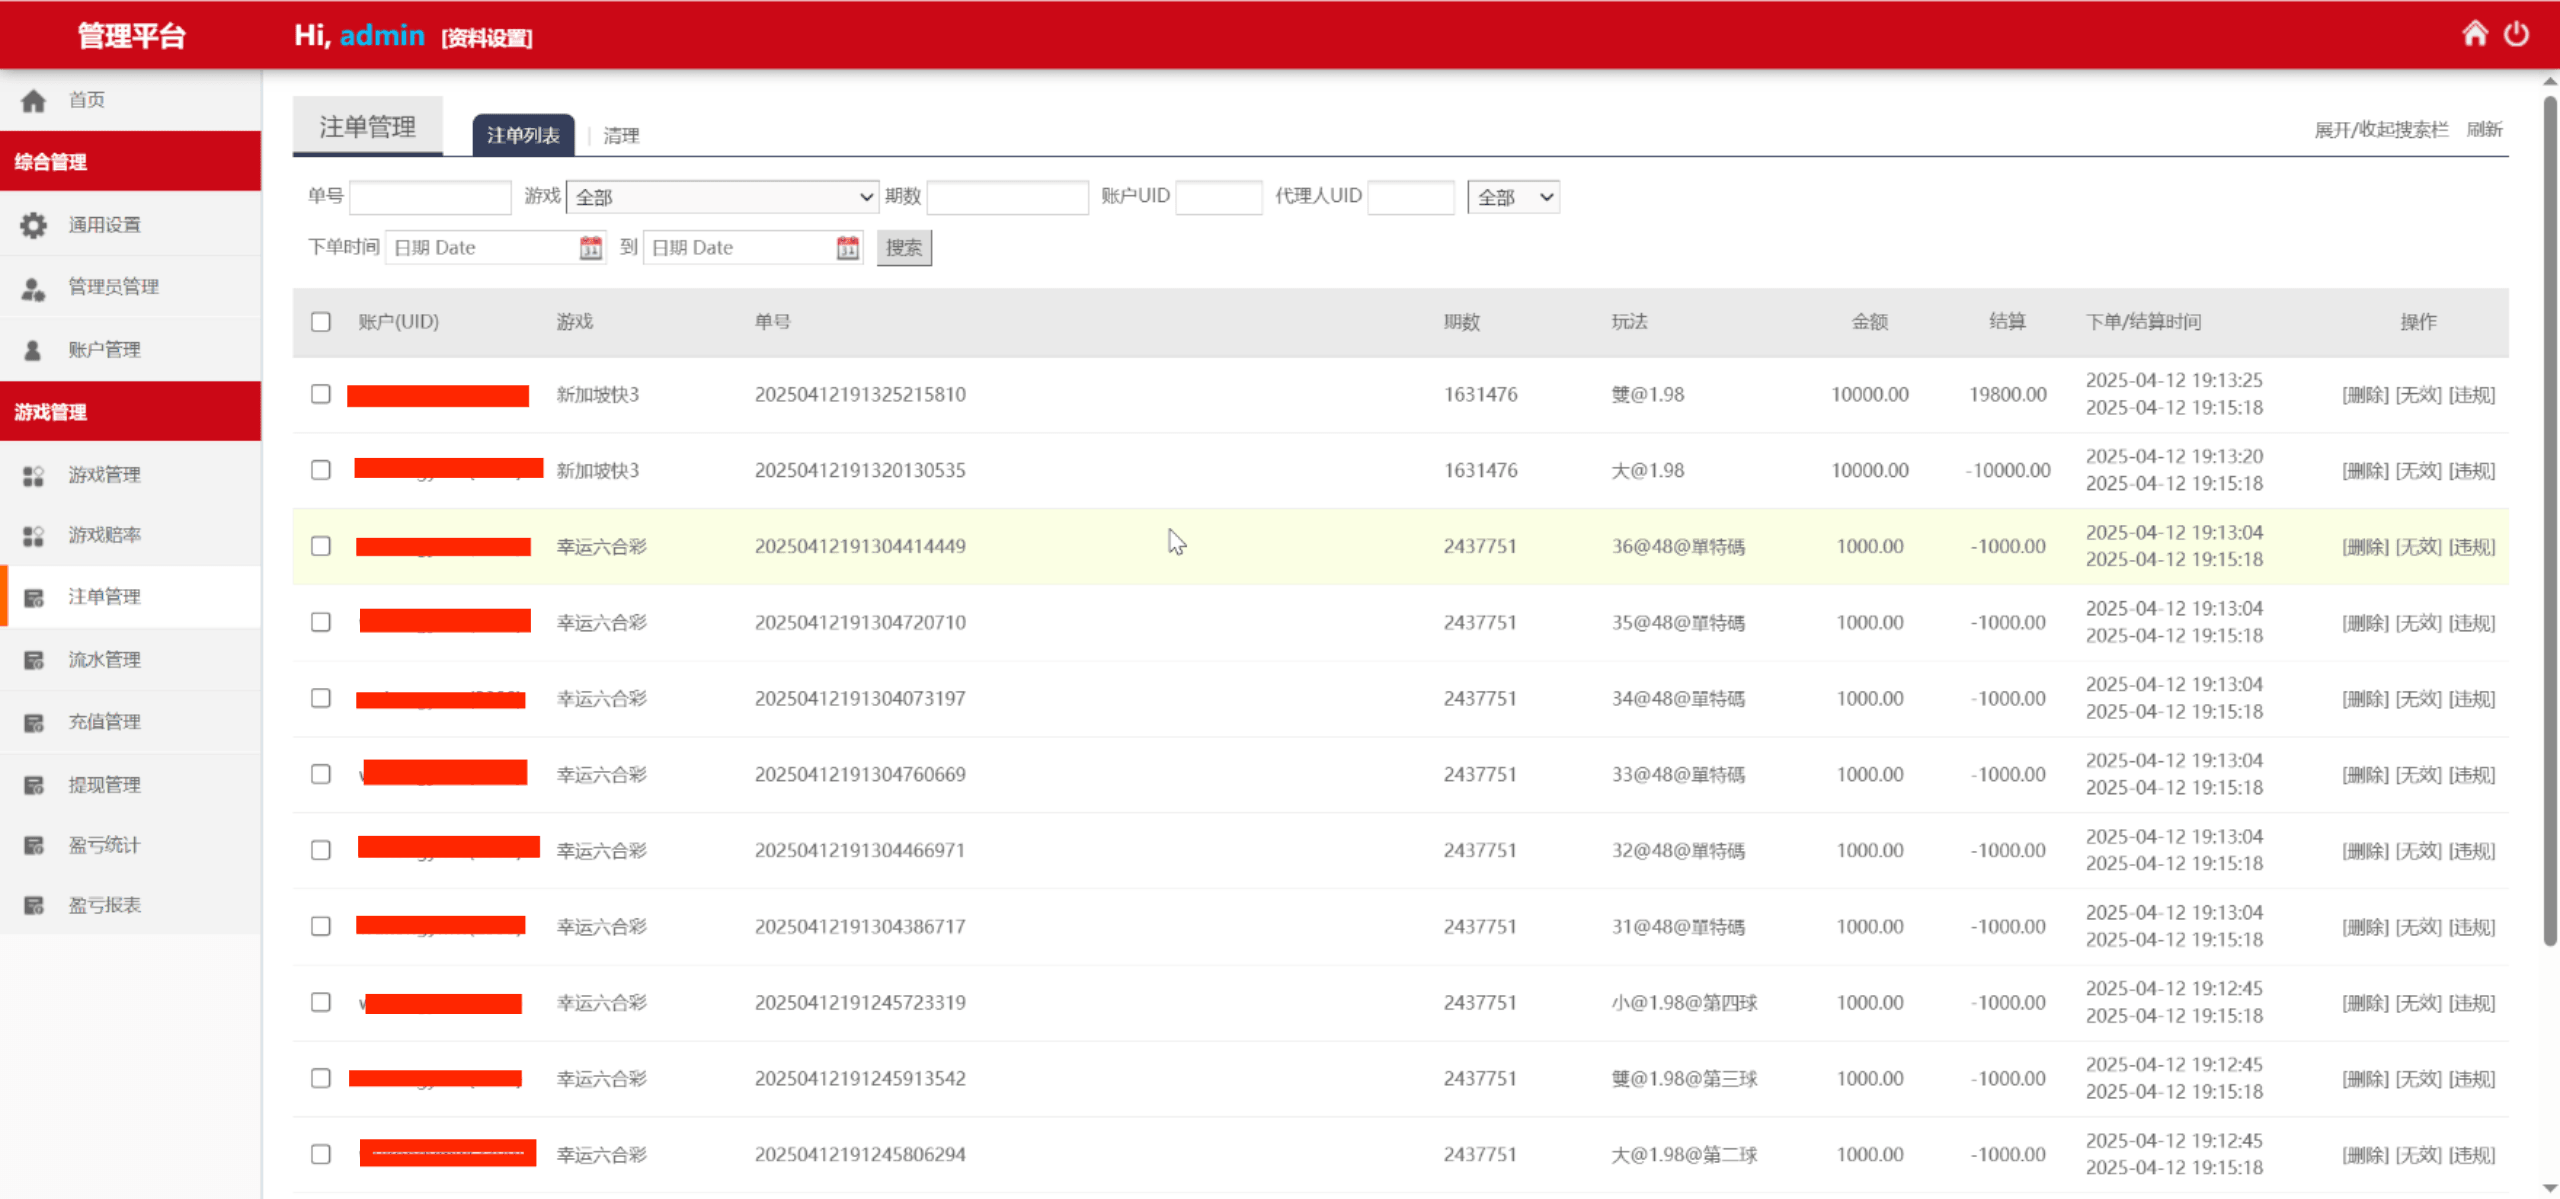Check the row for order 20250412191304414449
This screenshot has height=1199, width=2560.
coord(320,546)
